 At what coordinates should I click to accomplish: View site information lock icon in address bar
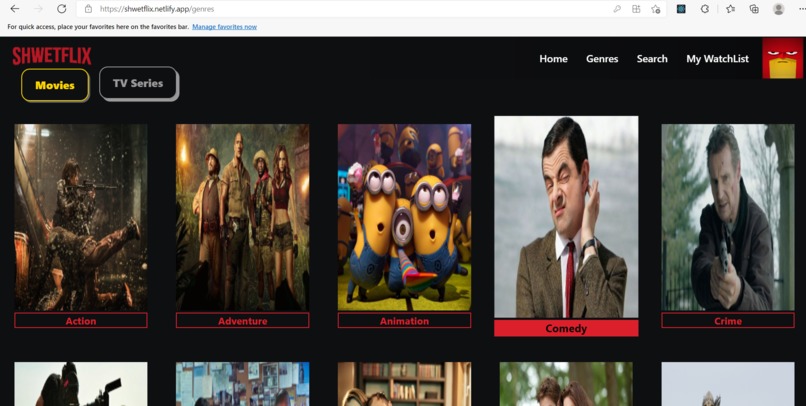pos(88,9)
